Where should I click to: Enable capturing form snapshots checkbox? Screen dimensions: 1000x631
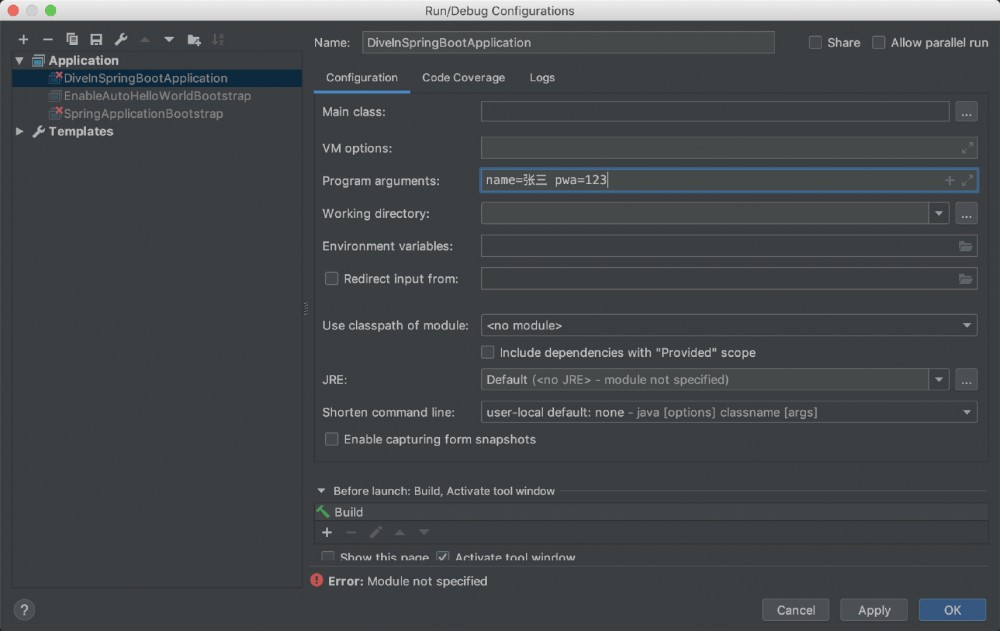coord(332,439)
